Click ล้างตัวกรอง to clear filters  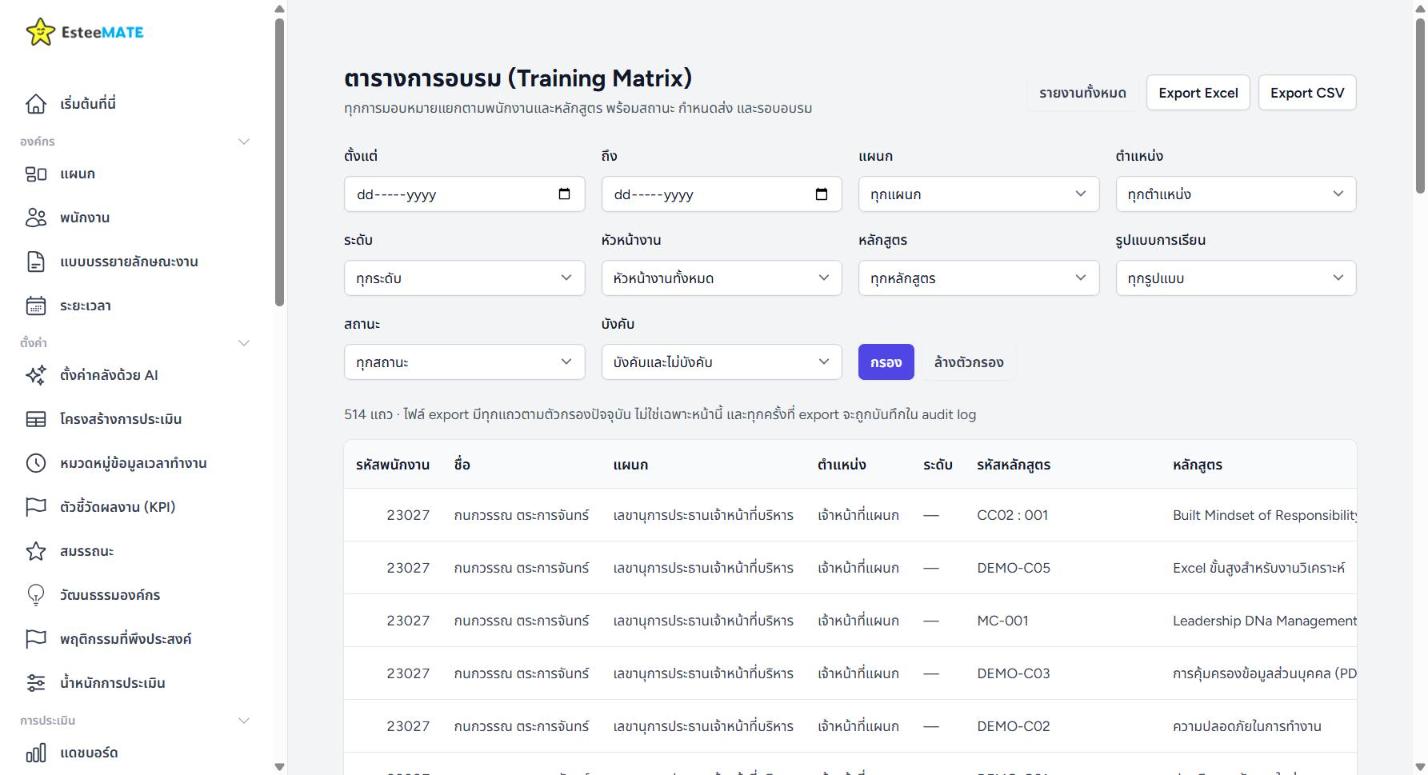coord(969,362)
